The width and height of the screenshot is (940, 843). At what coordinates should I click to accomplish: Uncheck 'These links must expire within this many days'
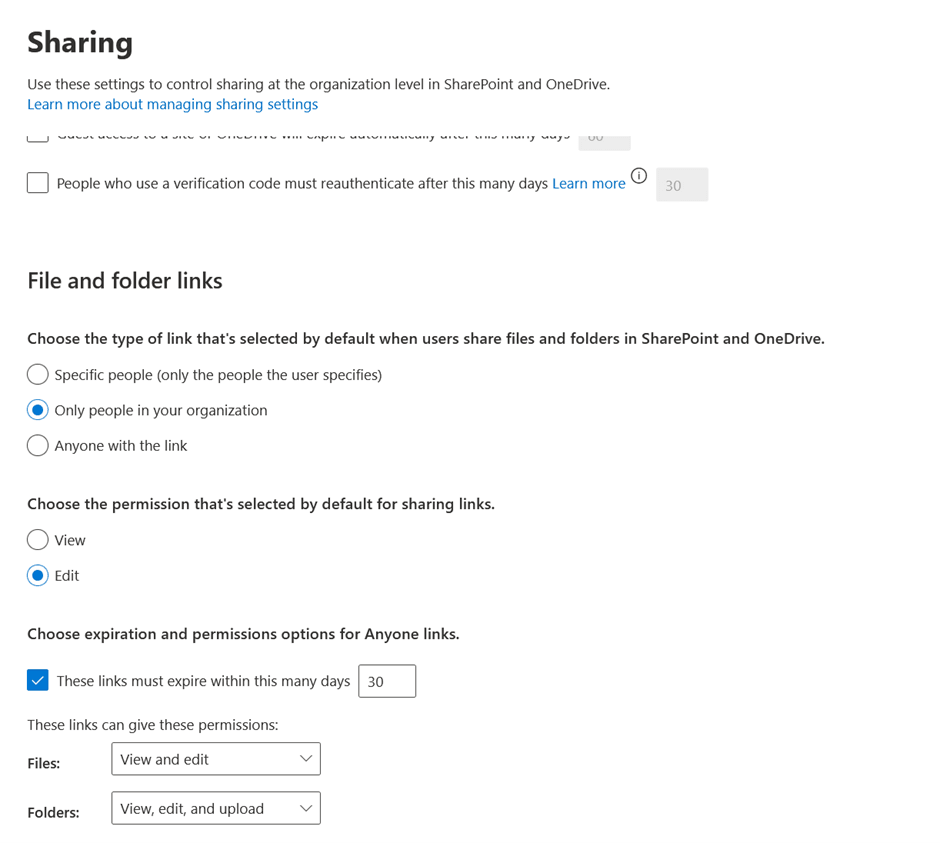(38, 680)
